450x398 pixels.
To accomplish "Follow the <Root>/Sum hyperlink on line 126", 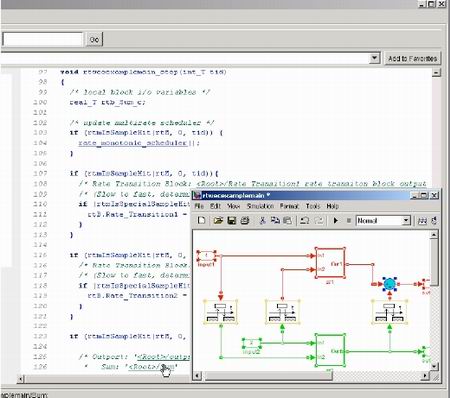I will pos(152,367).
